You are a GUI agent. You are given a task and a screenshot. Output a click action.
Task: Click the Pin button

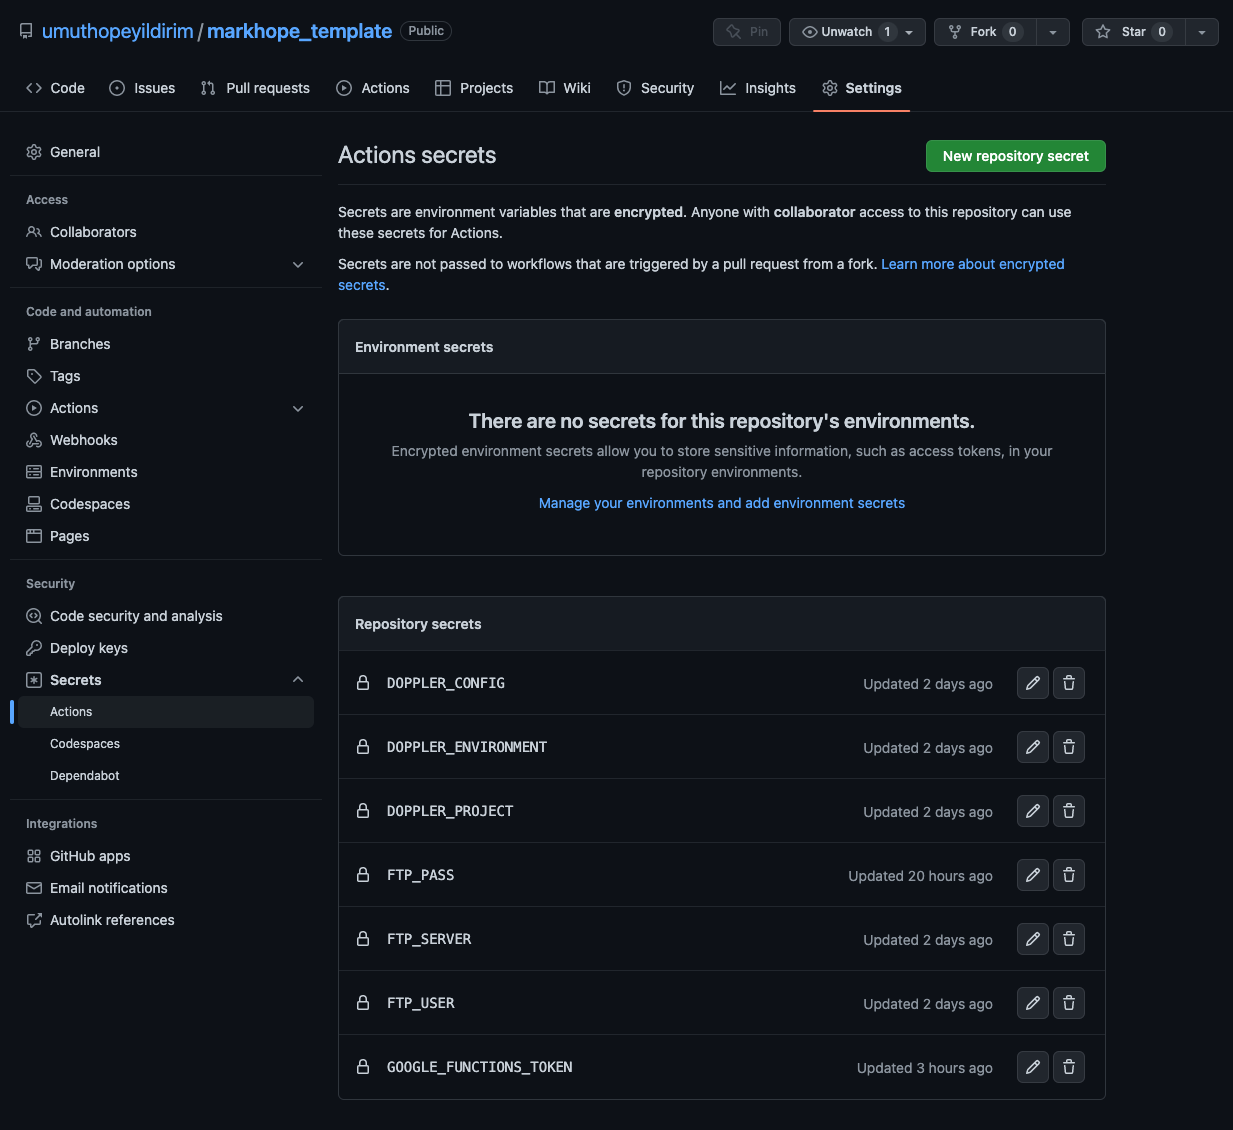pyautogui.click(x=746, y=31)
